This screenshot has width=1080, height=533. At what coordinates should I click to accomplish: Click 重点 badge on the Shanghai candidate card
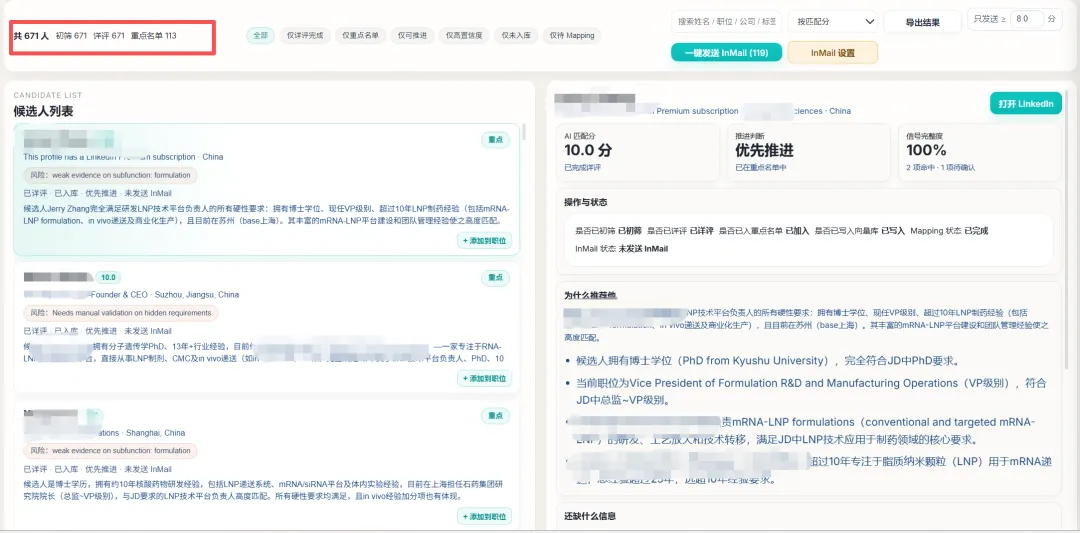coord(495,415)
